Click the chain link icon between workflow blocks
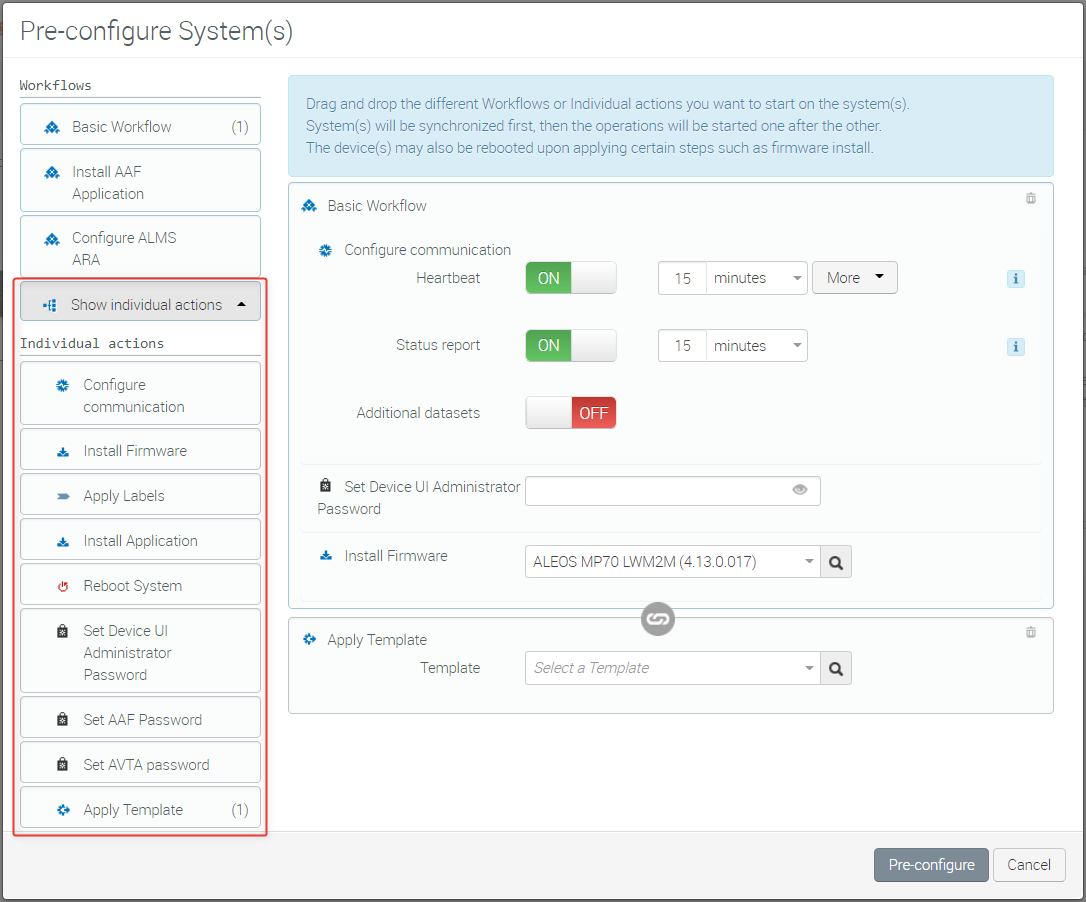This screenshot has height=902, width=1086. (657, 619)
